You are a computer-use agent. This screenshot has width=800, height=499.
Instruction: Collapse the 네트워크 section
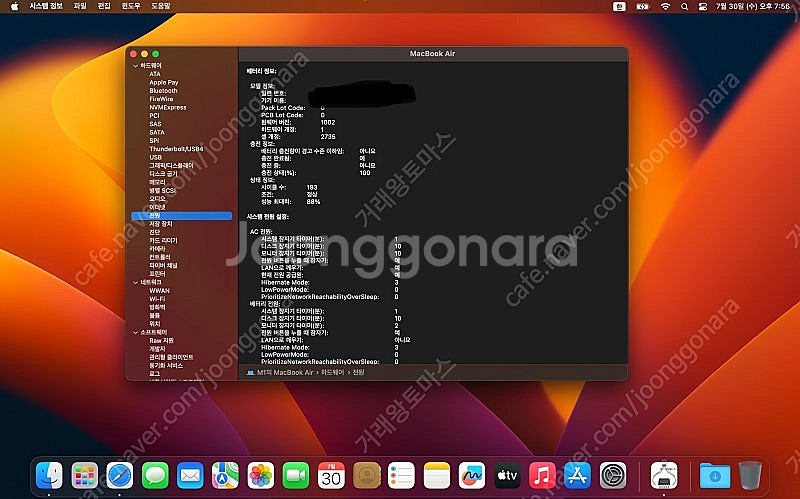[x=135, y=282]
